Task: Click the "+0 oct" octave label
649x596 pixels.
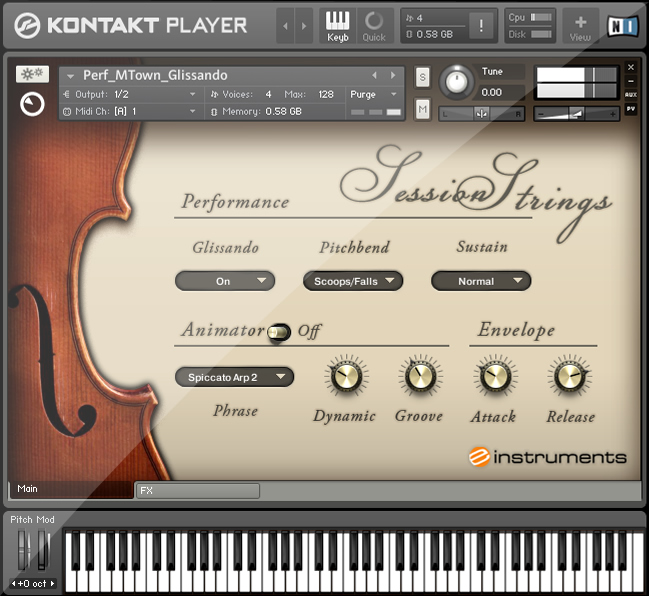Action: 33,584
